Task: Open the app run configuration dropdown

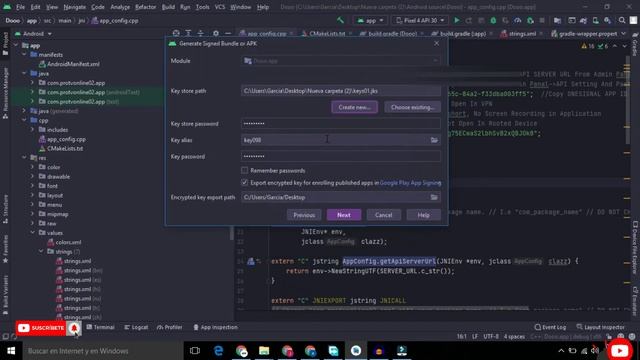Action: [x=370, y=20]
